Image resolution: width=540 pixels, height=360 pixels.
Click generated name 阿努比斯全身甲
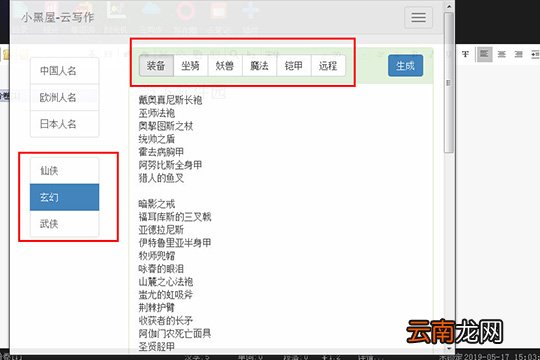pyautogui.click(x=170, y=165)
